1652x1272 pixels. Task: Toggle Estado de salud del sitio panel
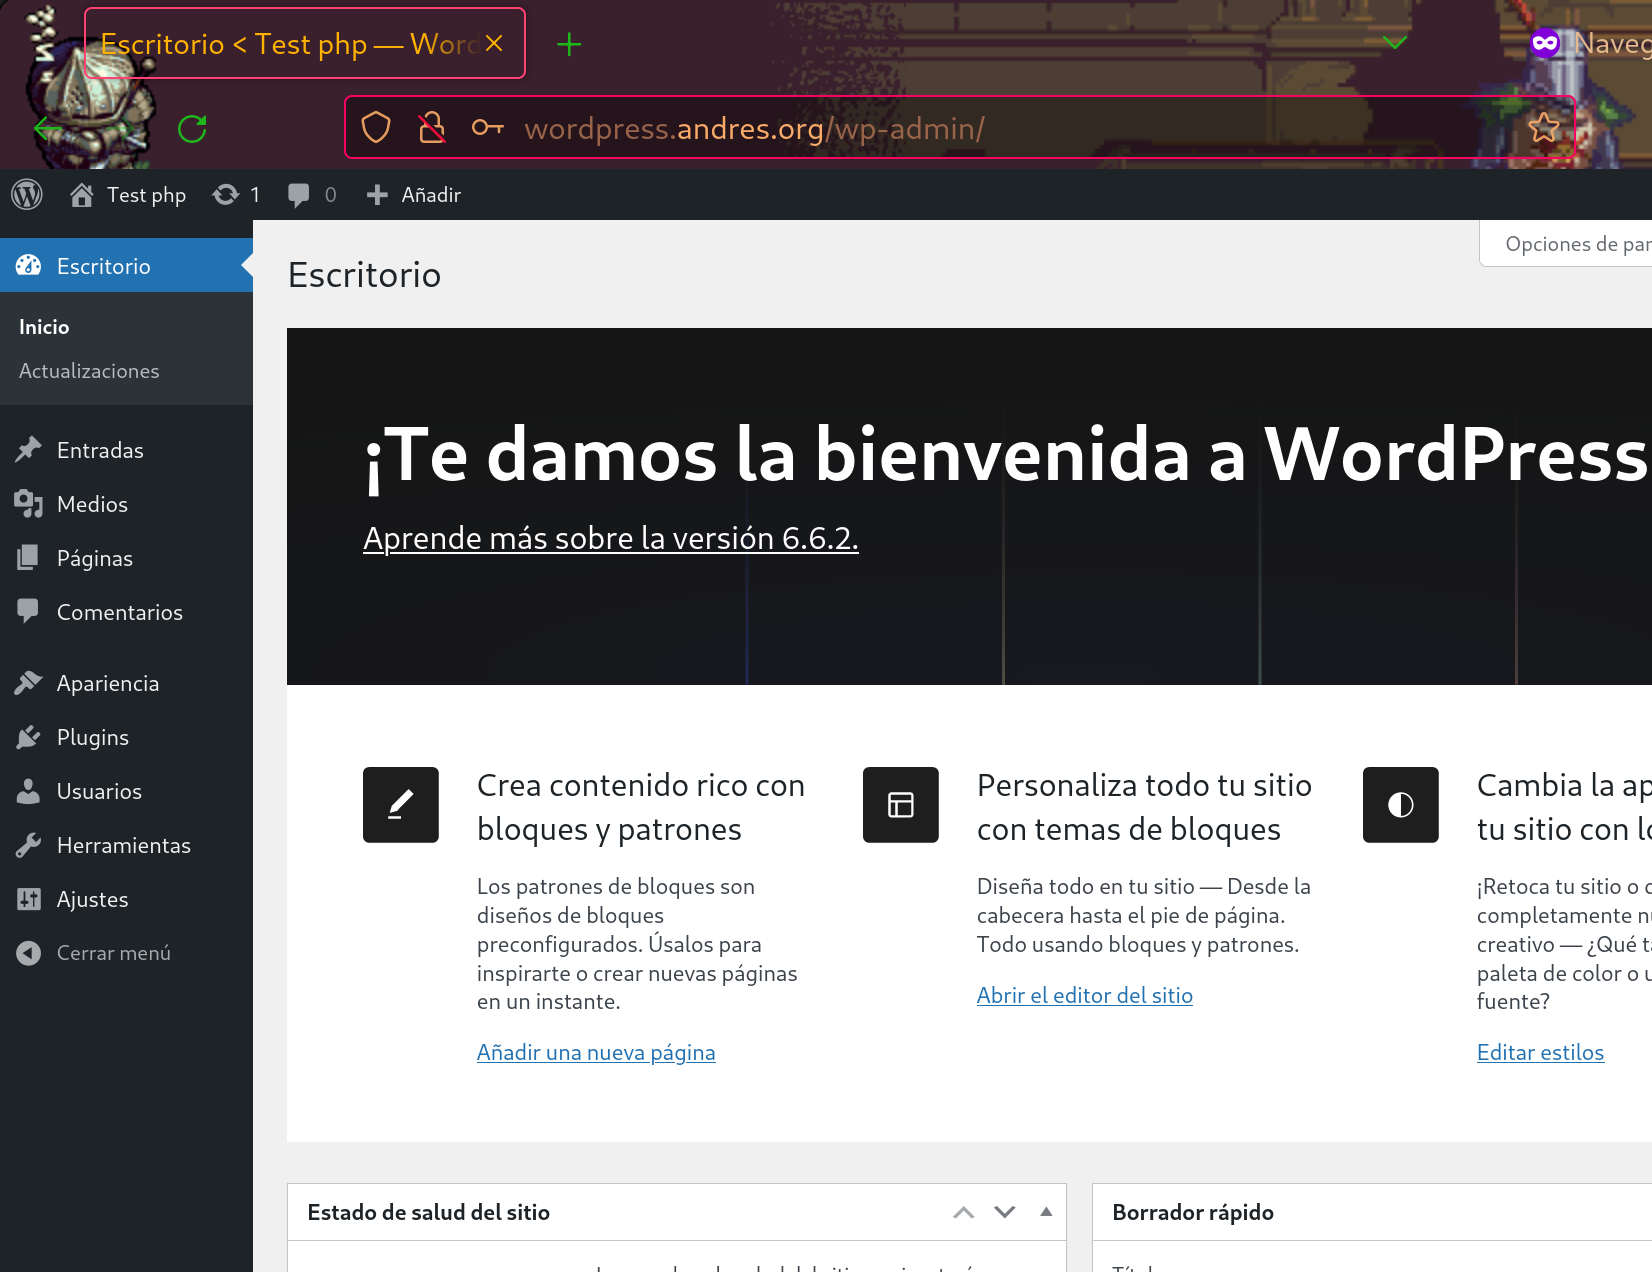(1046, 1212)
